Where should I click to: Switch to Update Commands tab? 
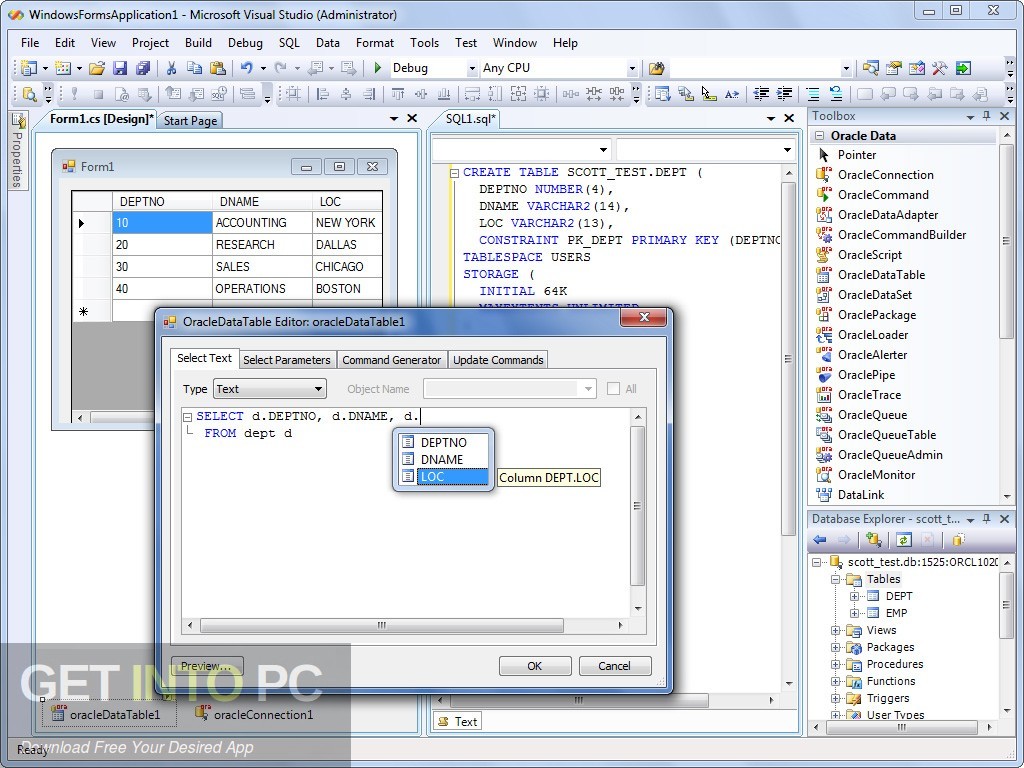(x=498, y=360)
